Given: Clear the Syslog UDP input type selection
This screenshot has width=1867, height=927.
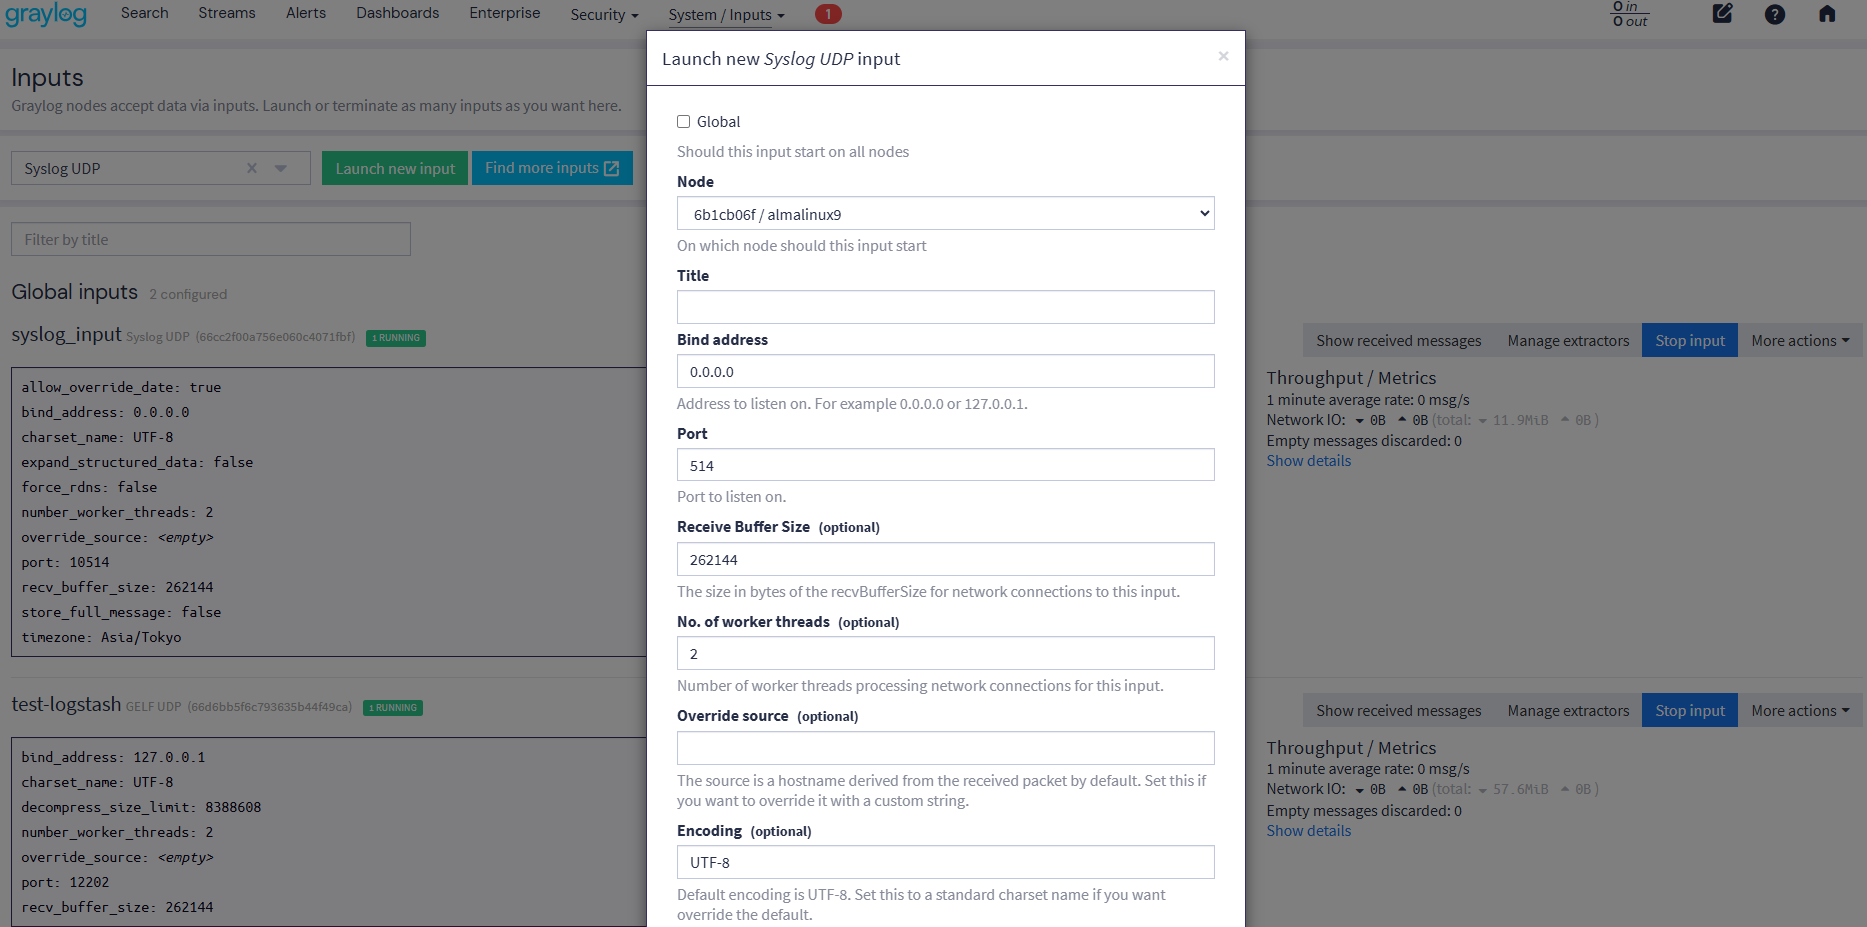Looking at the screenshot, I should 252,168.
